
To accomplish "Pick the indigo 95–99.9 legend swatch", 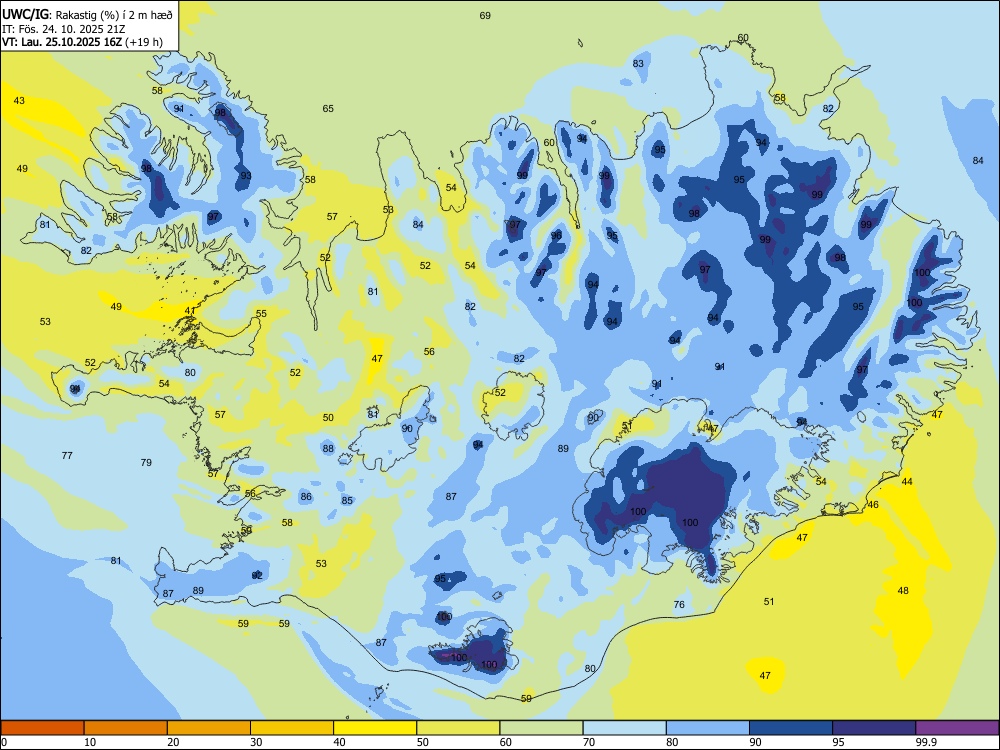I will [x=874, y=728].
